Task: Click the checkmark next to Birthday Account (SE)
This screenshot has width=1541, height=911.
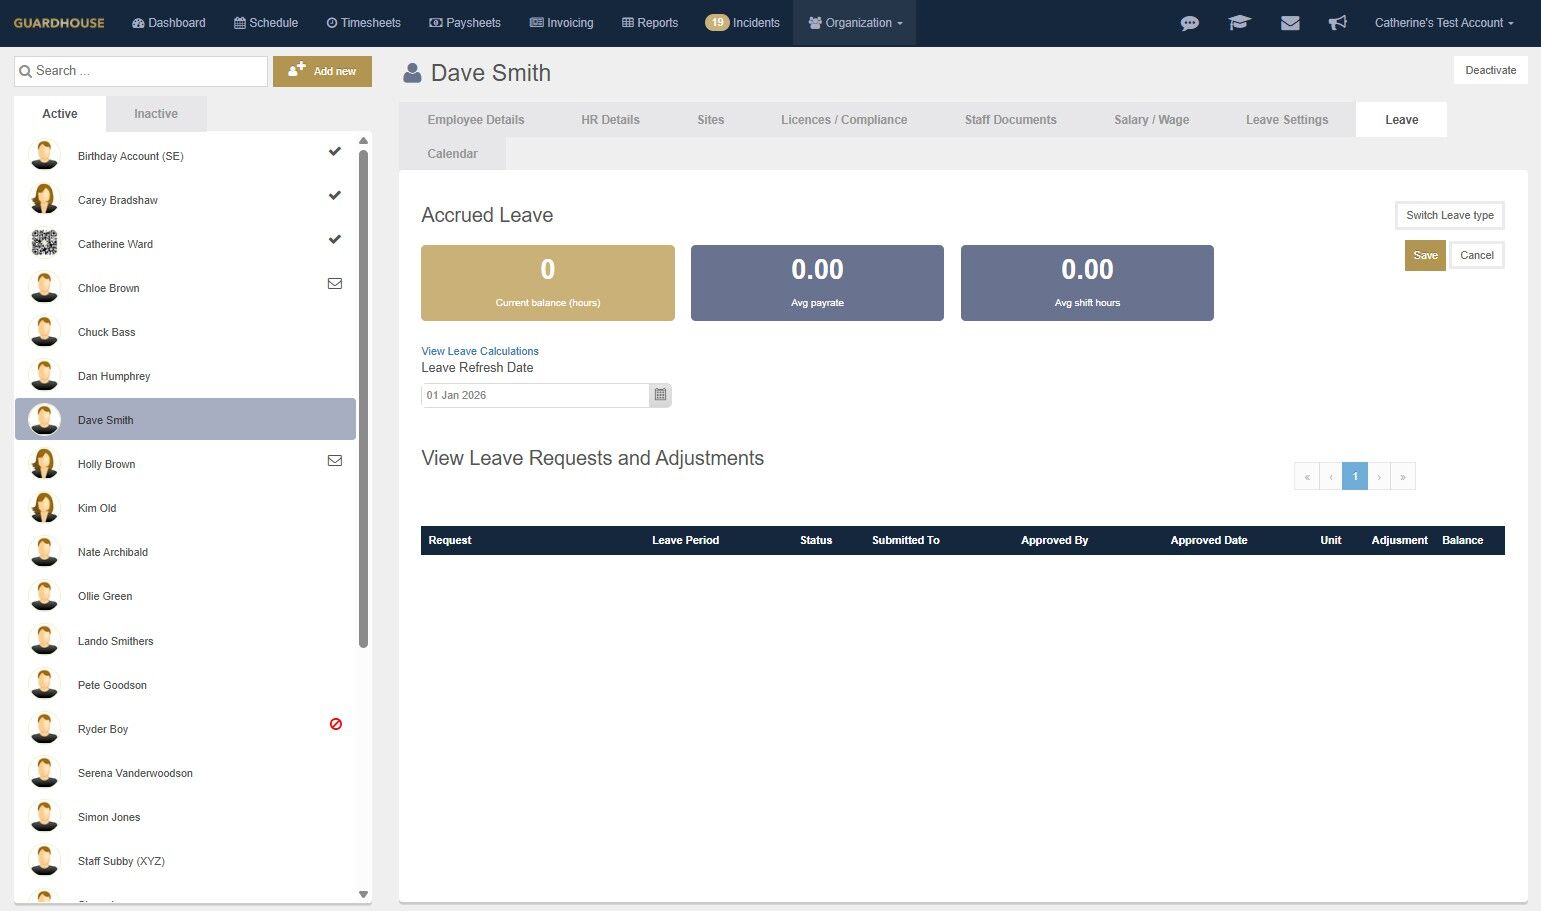Action: tap(335, 152)
